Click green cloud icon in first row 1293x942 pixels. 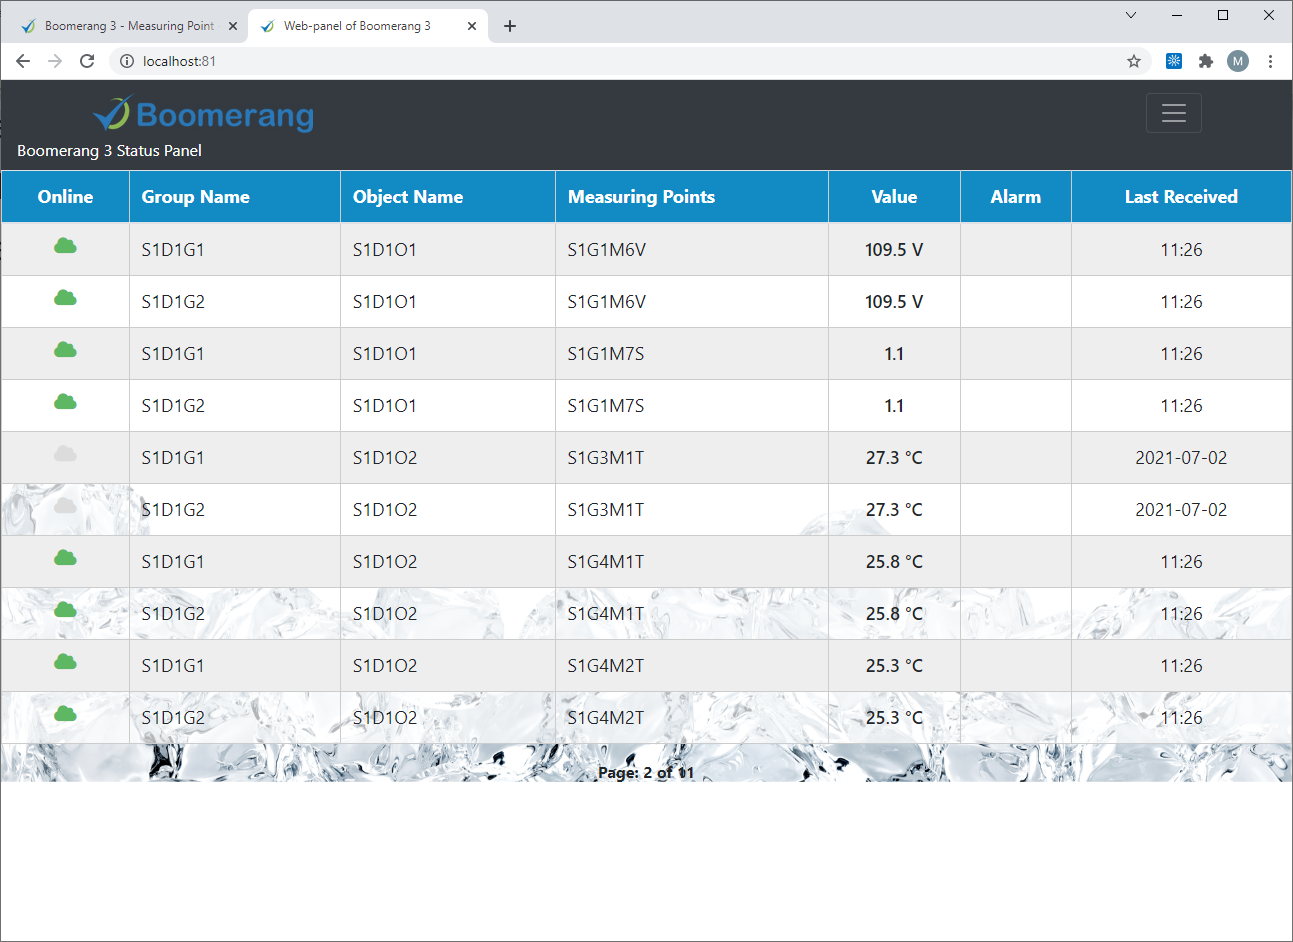pyautogui.click(x=65, y=246)
